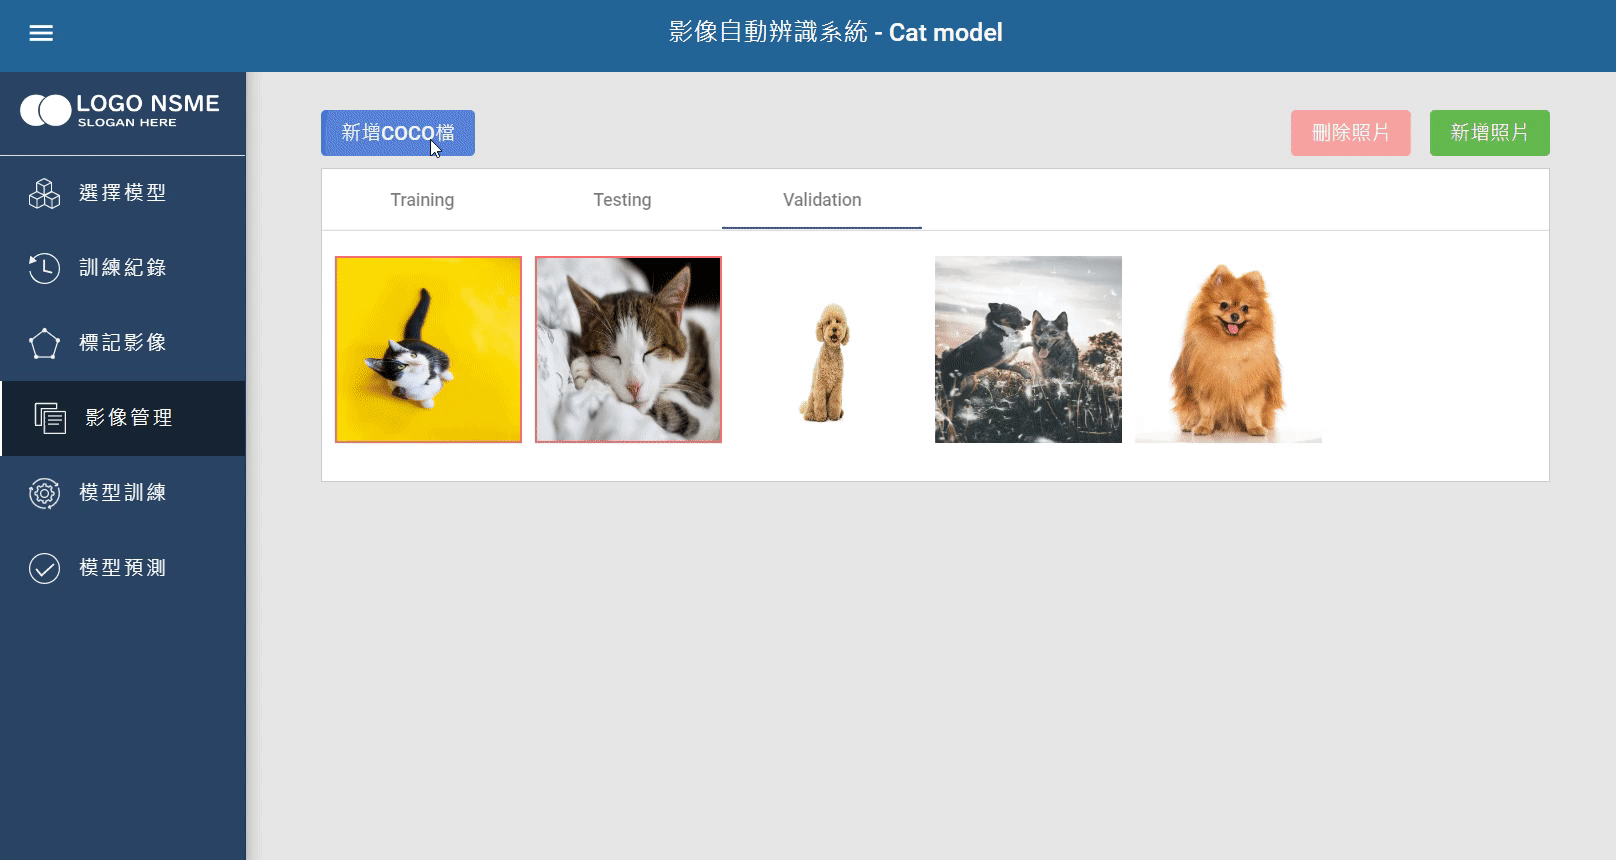Click the 影像自動辨識系統 - Cat model title

pyautogui.click(x=835, y=32)
